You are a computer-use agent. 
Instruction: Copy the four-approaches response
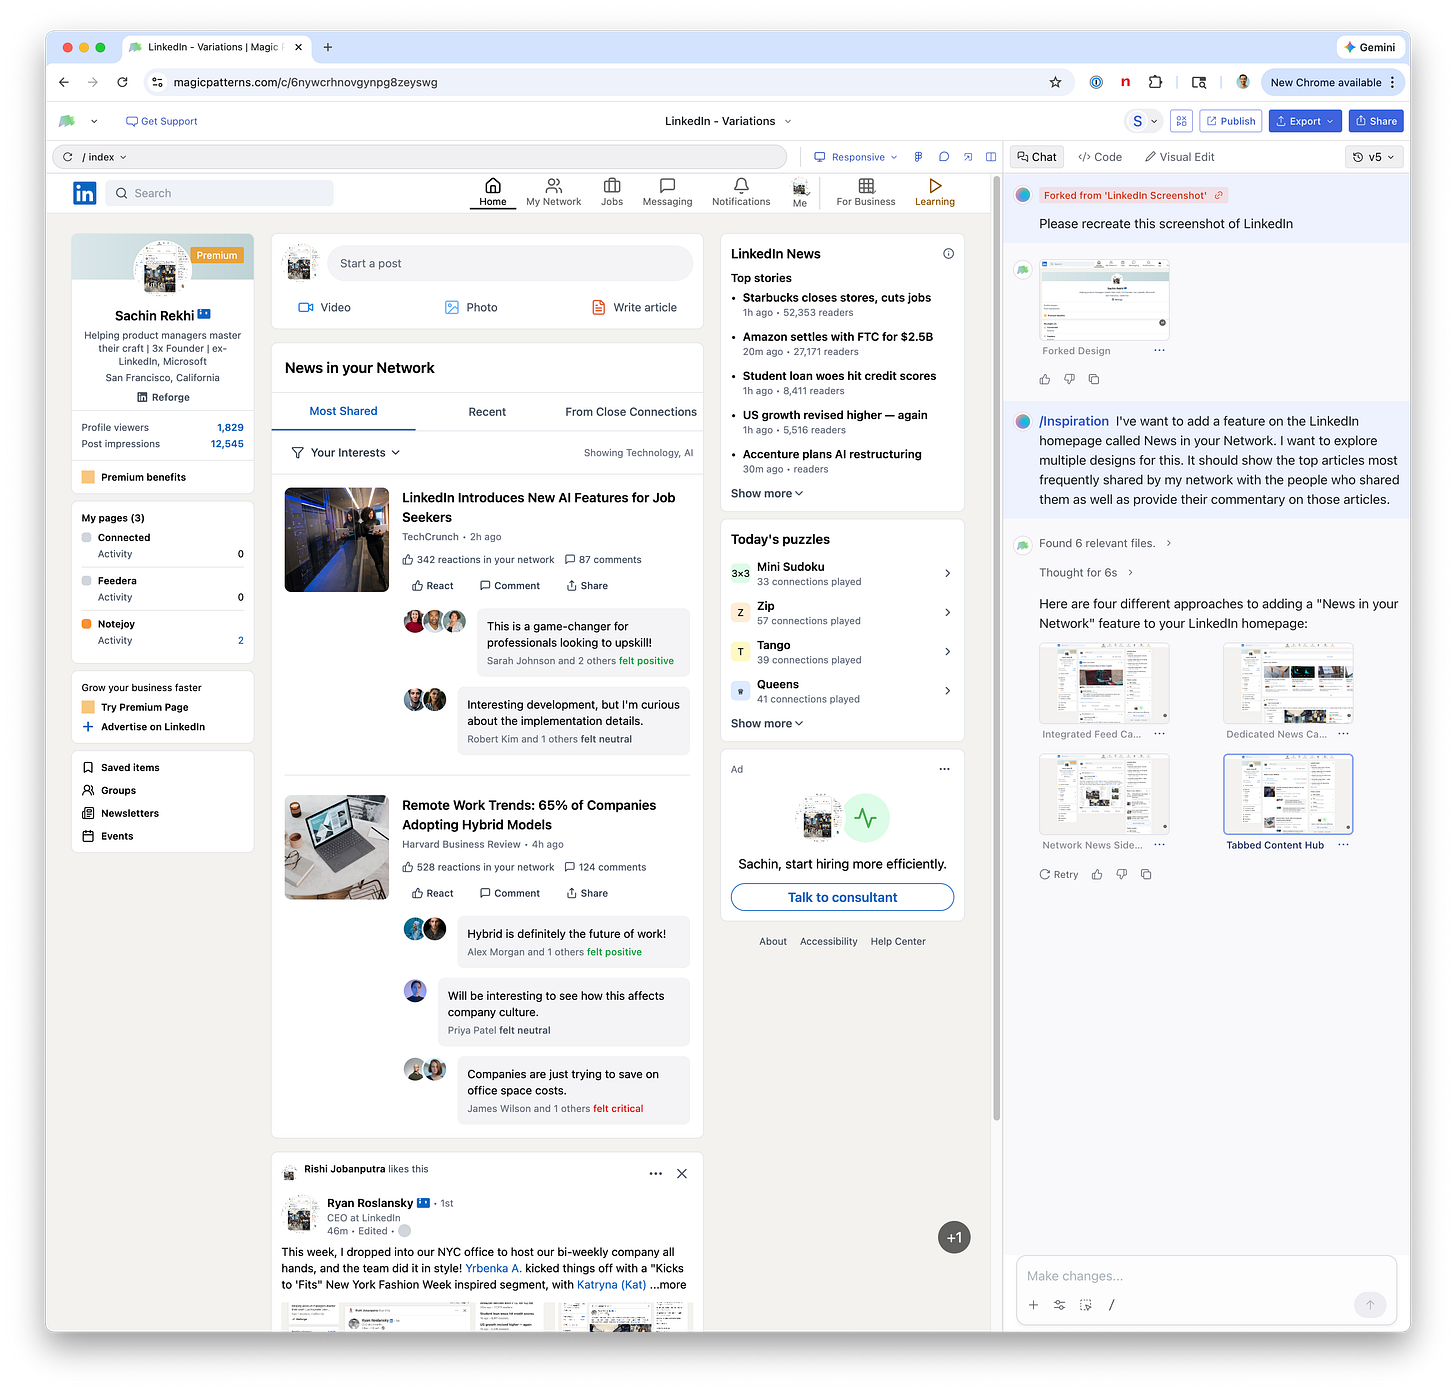[x=1146, y=874]
